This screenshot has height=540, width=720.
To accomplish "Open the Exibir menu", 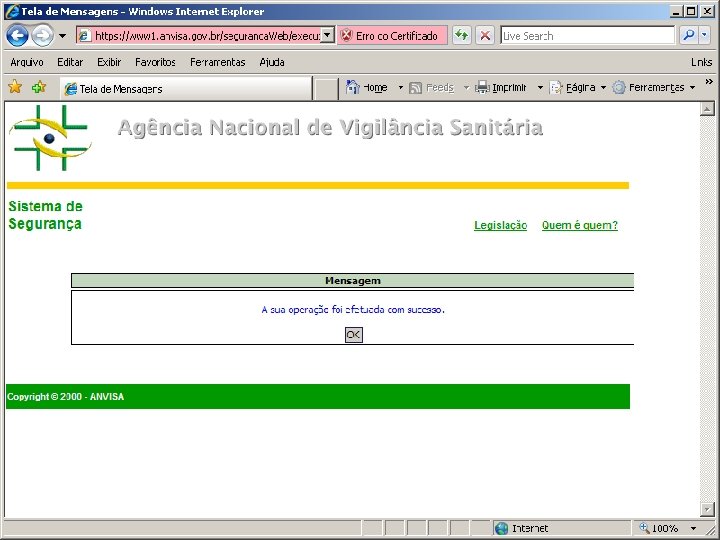I will 109,62.
